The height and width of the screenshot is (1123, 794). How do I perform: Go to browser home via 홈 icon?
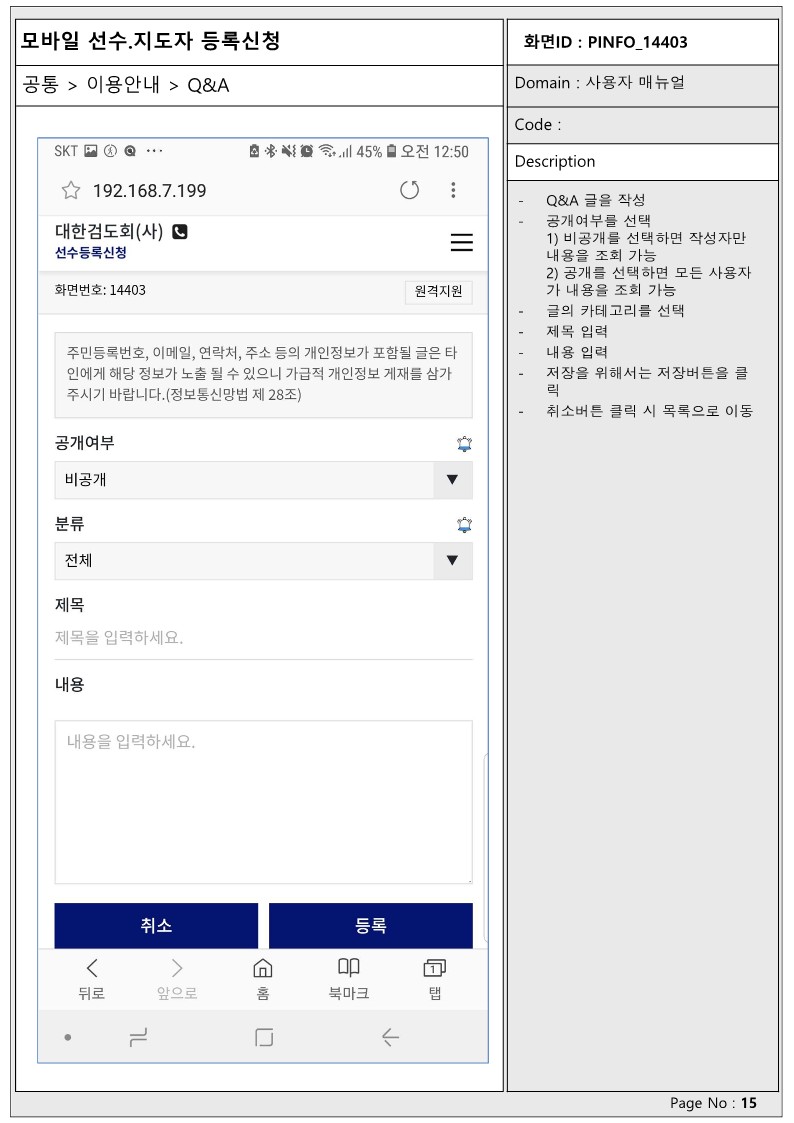pyautogui.click(x=263, y=978)
